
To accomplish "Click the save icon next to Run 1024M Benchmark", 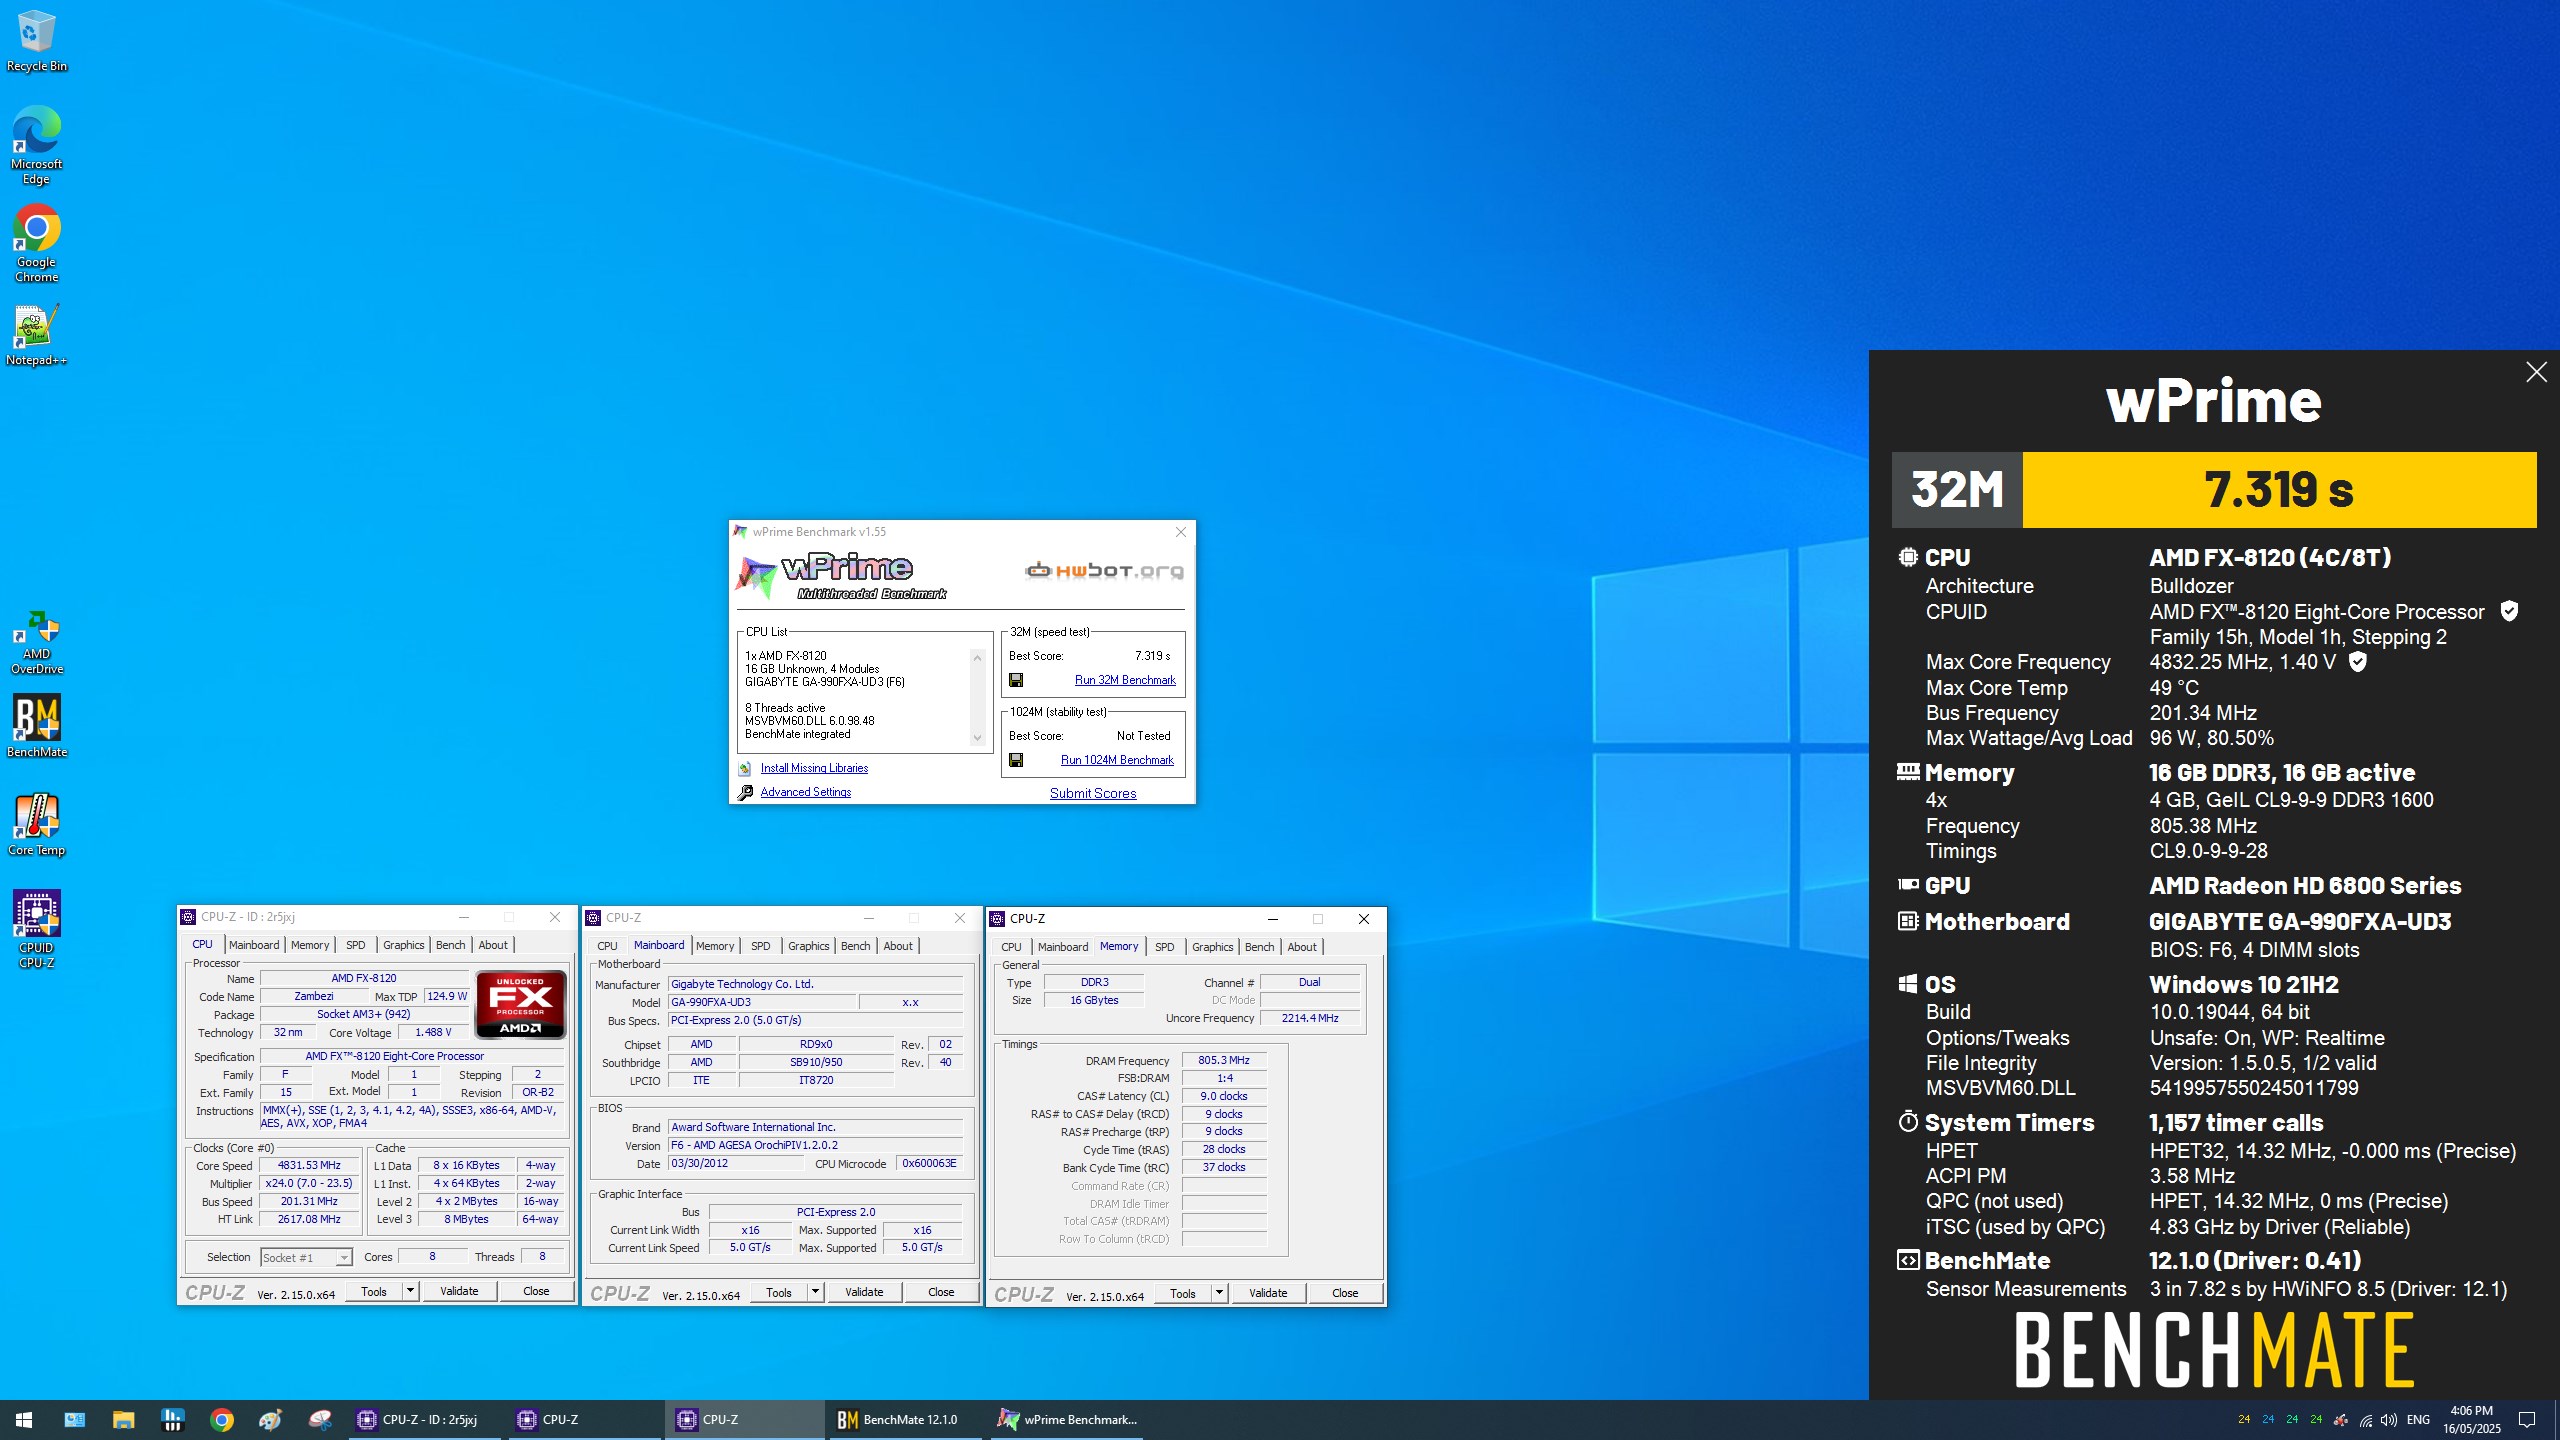I will (x=1016, y=760).
